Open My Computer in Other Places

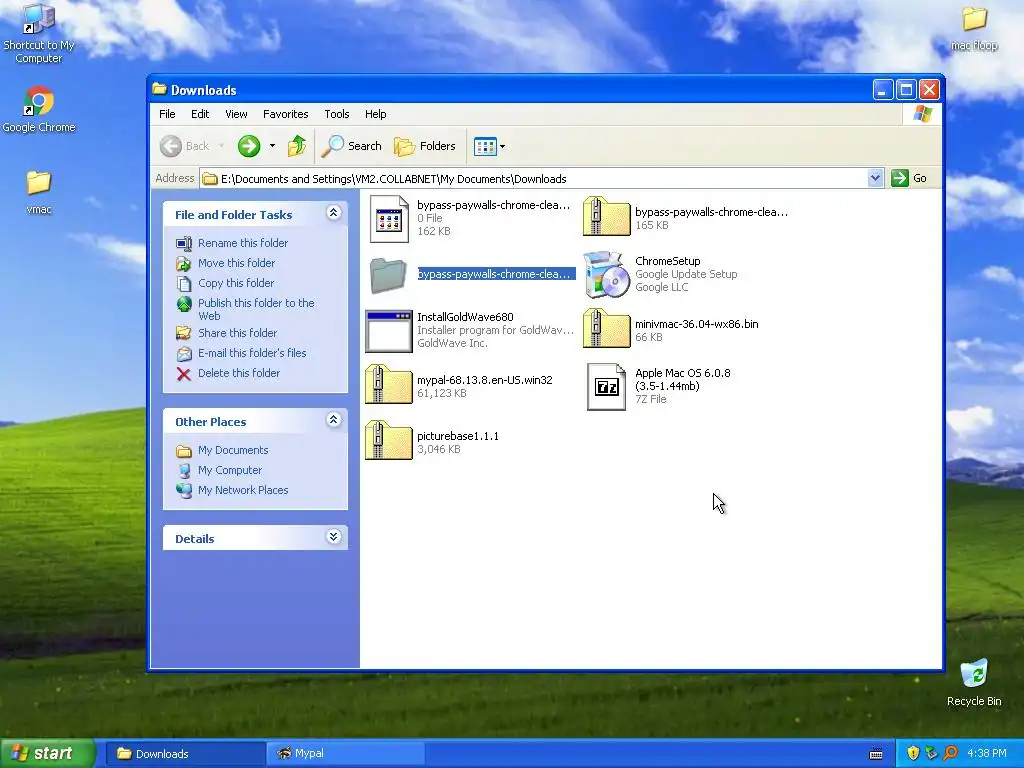tap(230, 470)
